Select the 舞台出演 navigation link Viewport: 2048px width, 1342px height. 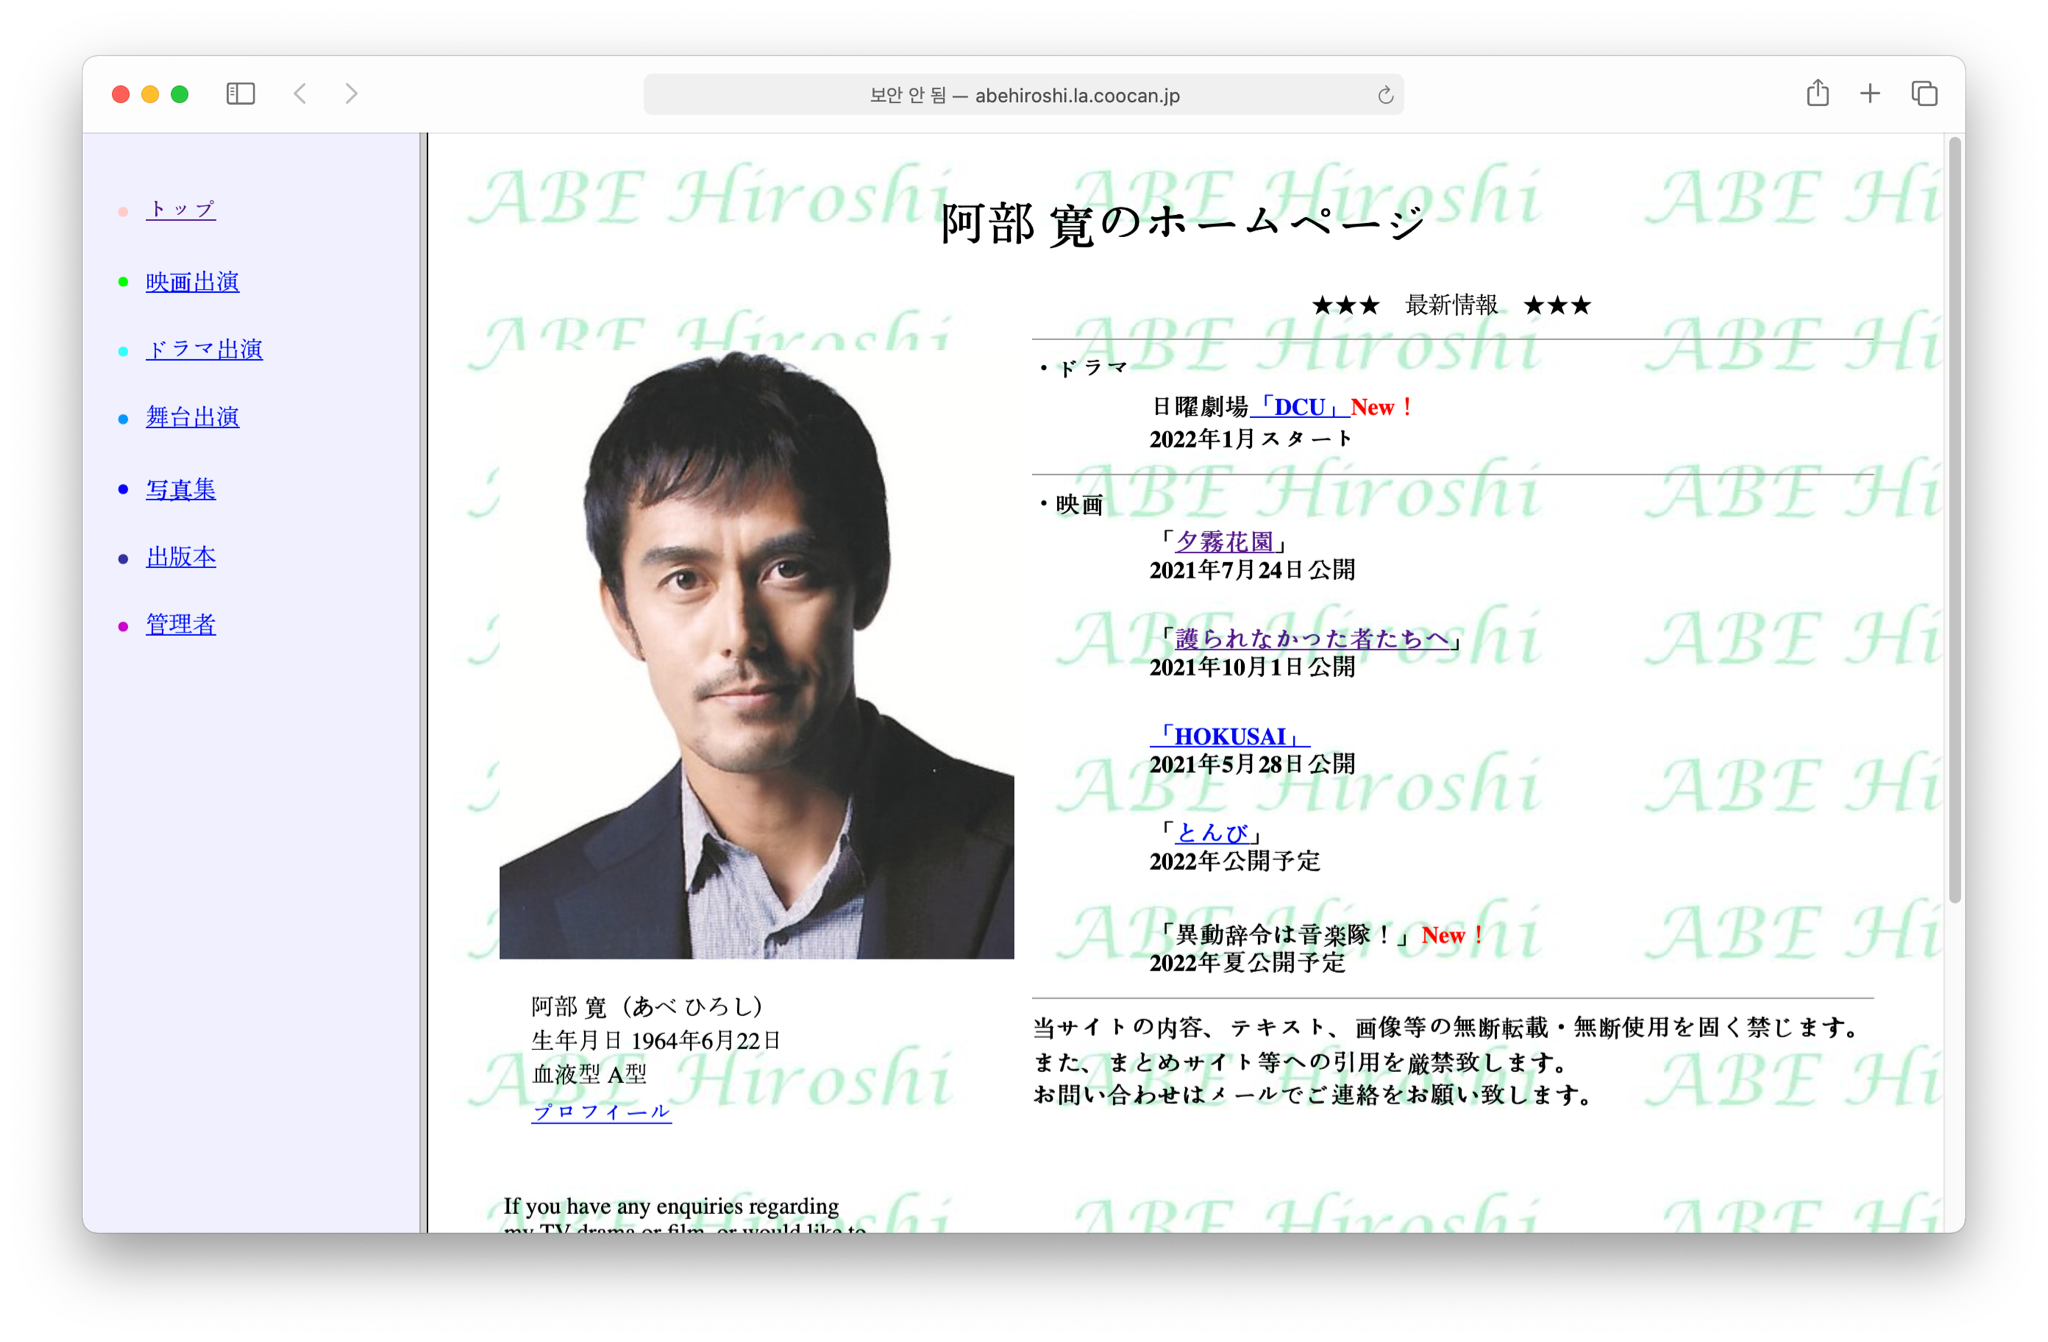coord(192,417)
